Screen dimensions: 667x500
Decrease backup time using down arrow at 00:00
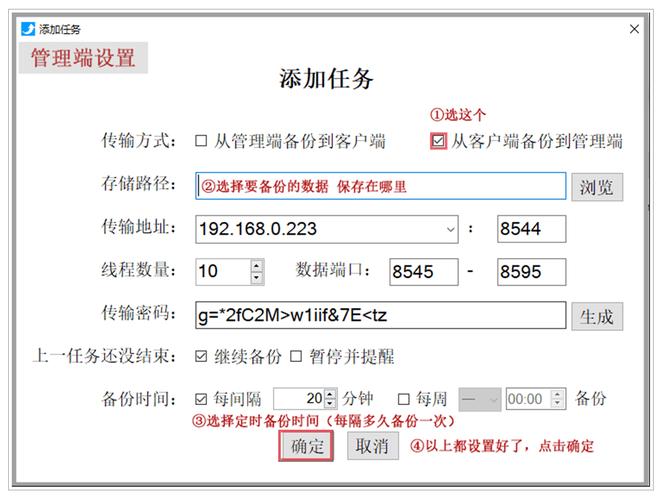pyautogui.click(x=557, y=404)
